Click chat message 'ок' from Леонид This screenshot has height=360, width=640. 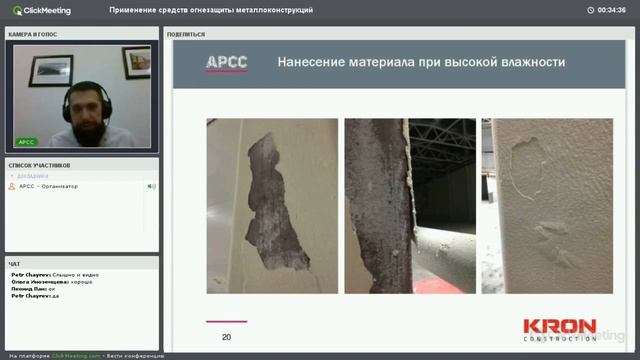[52, 289]
